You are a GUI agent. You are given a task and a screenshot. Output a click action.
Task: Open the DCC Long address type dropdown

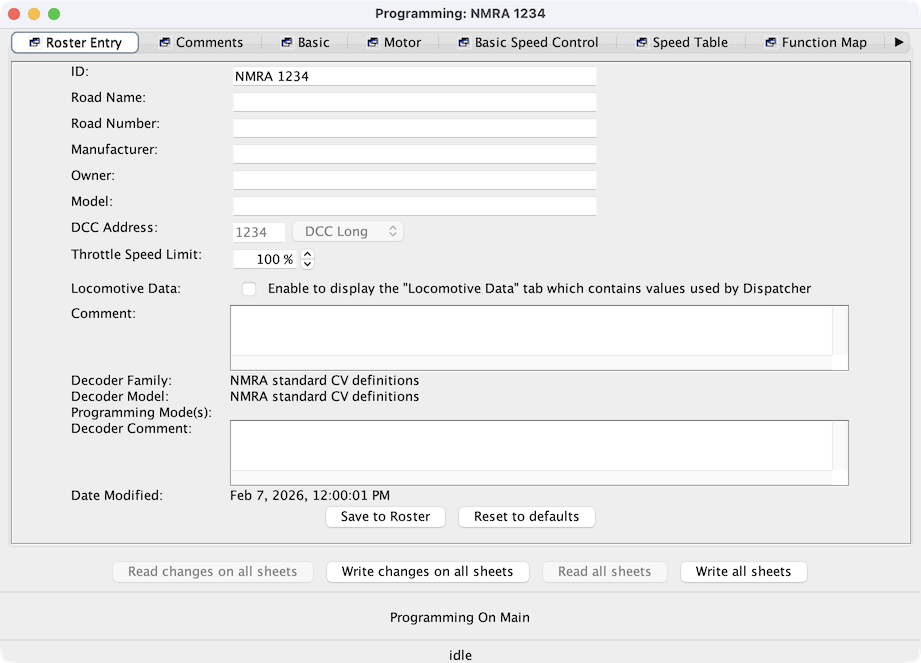(347, 232)
